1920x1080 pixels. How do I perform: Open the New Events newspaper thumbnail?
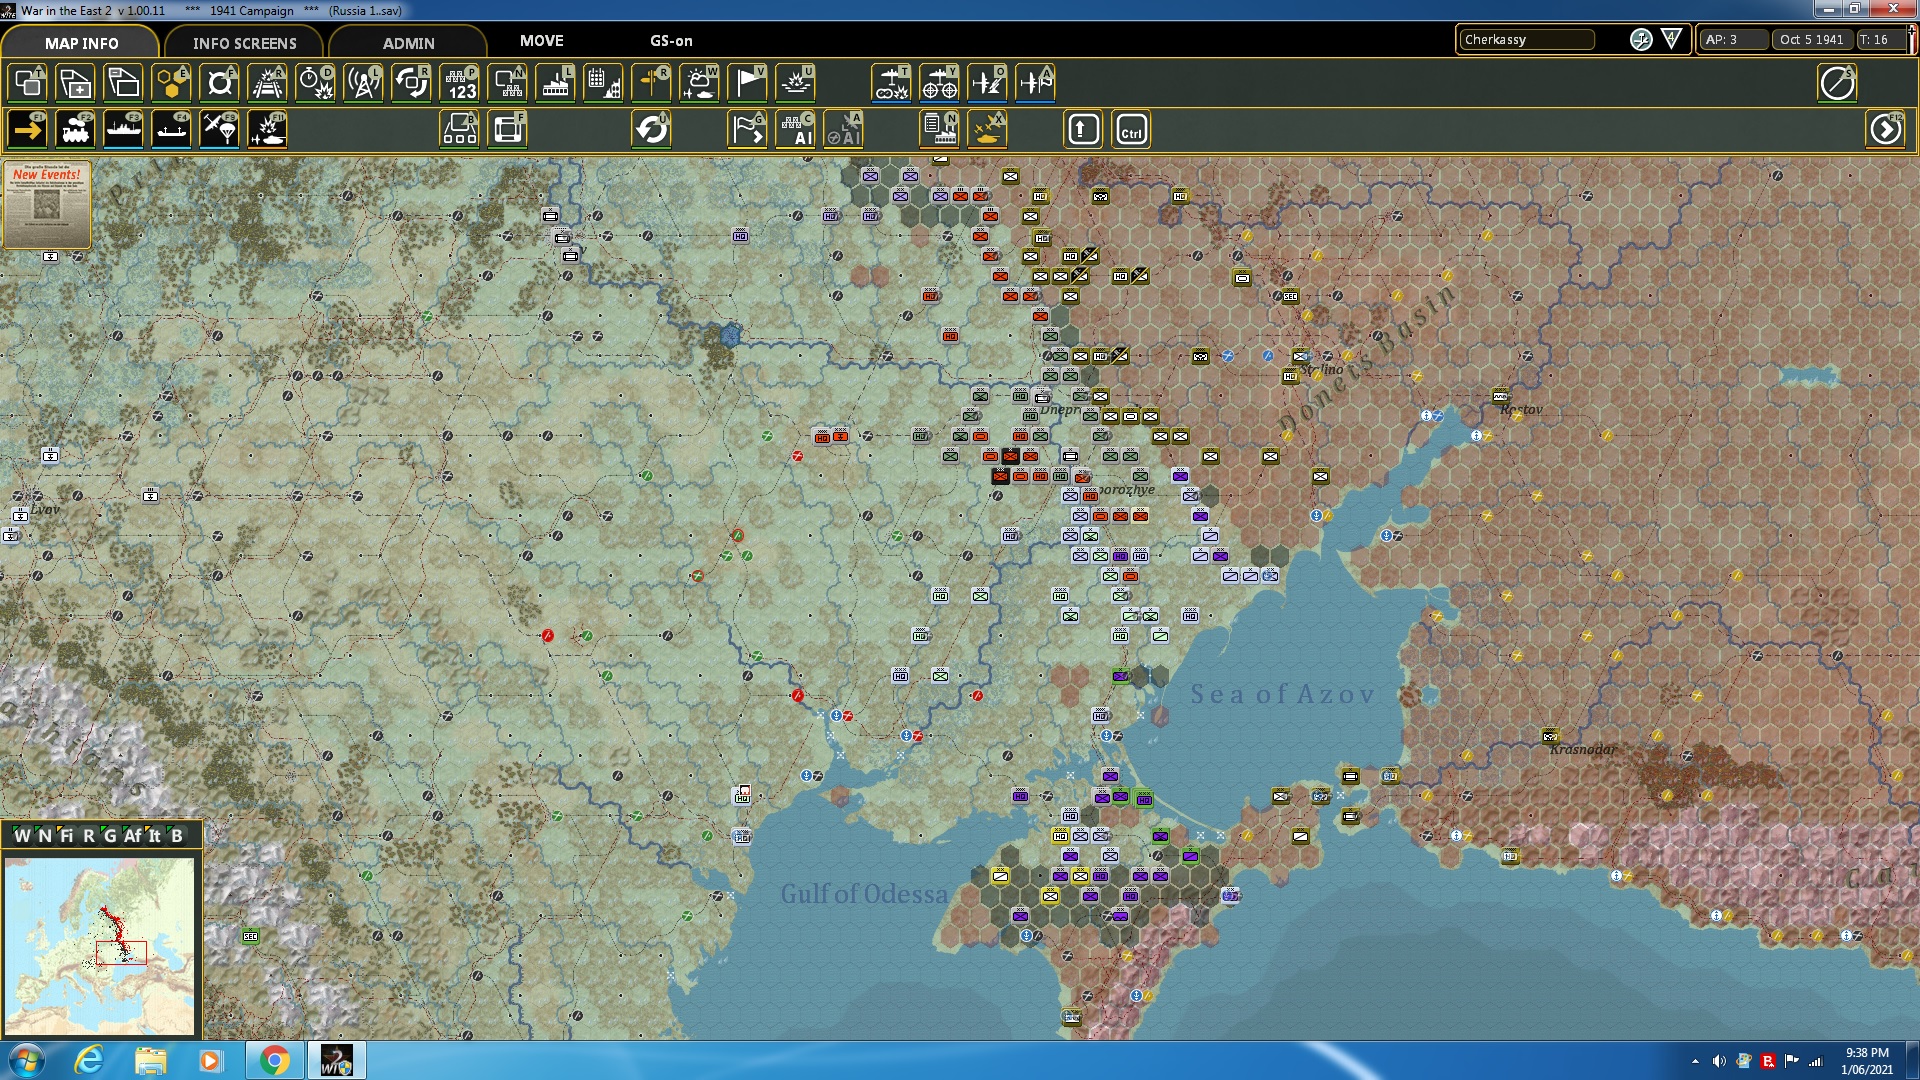pyautogui.click(x=47, y=205)
